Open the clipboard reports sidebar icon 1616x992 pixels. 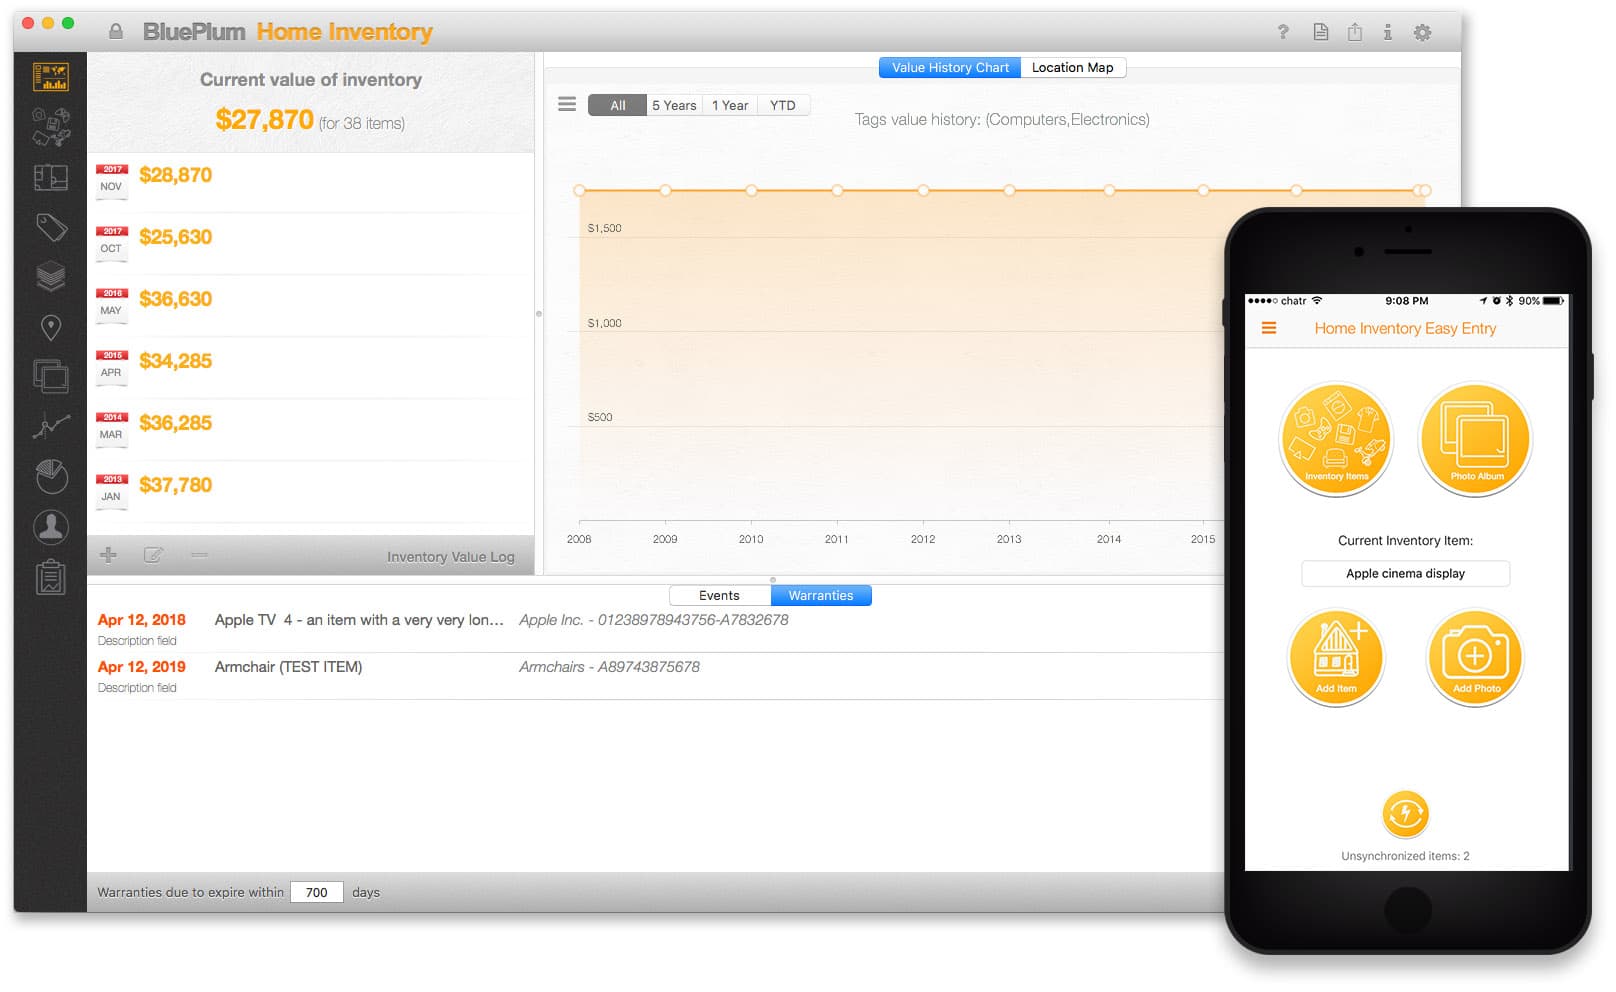[50, 577]
